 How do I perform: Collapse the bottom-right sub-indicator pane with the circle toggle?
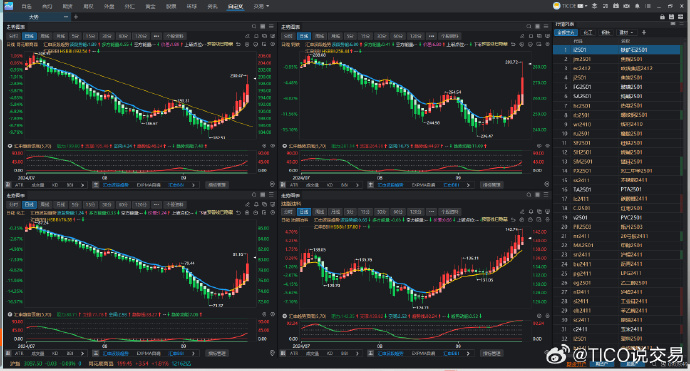[284, 316]
